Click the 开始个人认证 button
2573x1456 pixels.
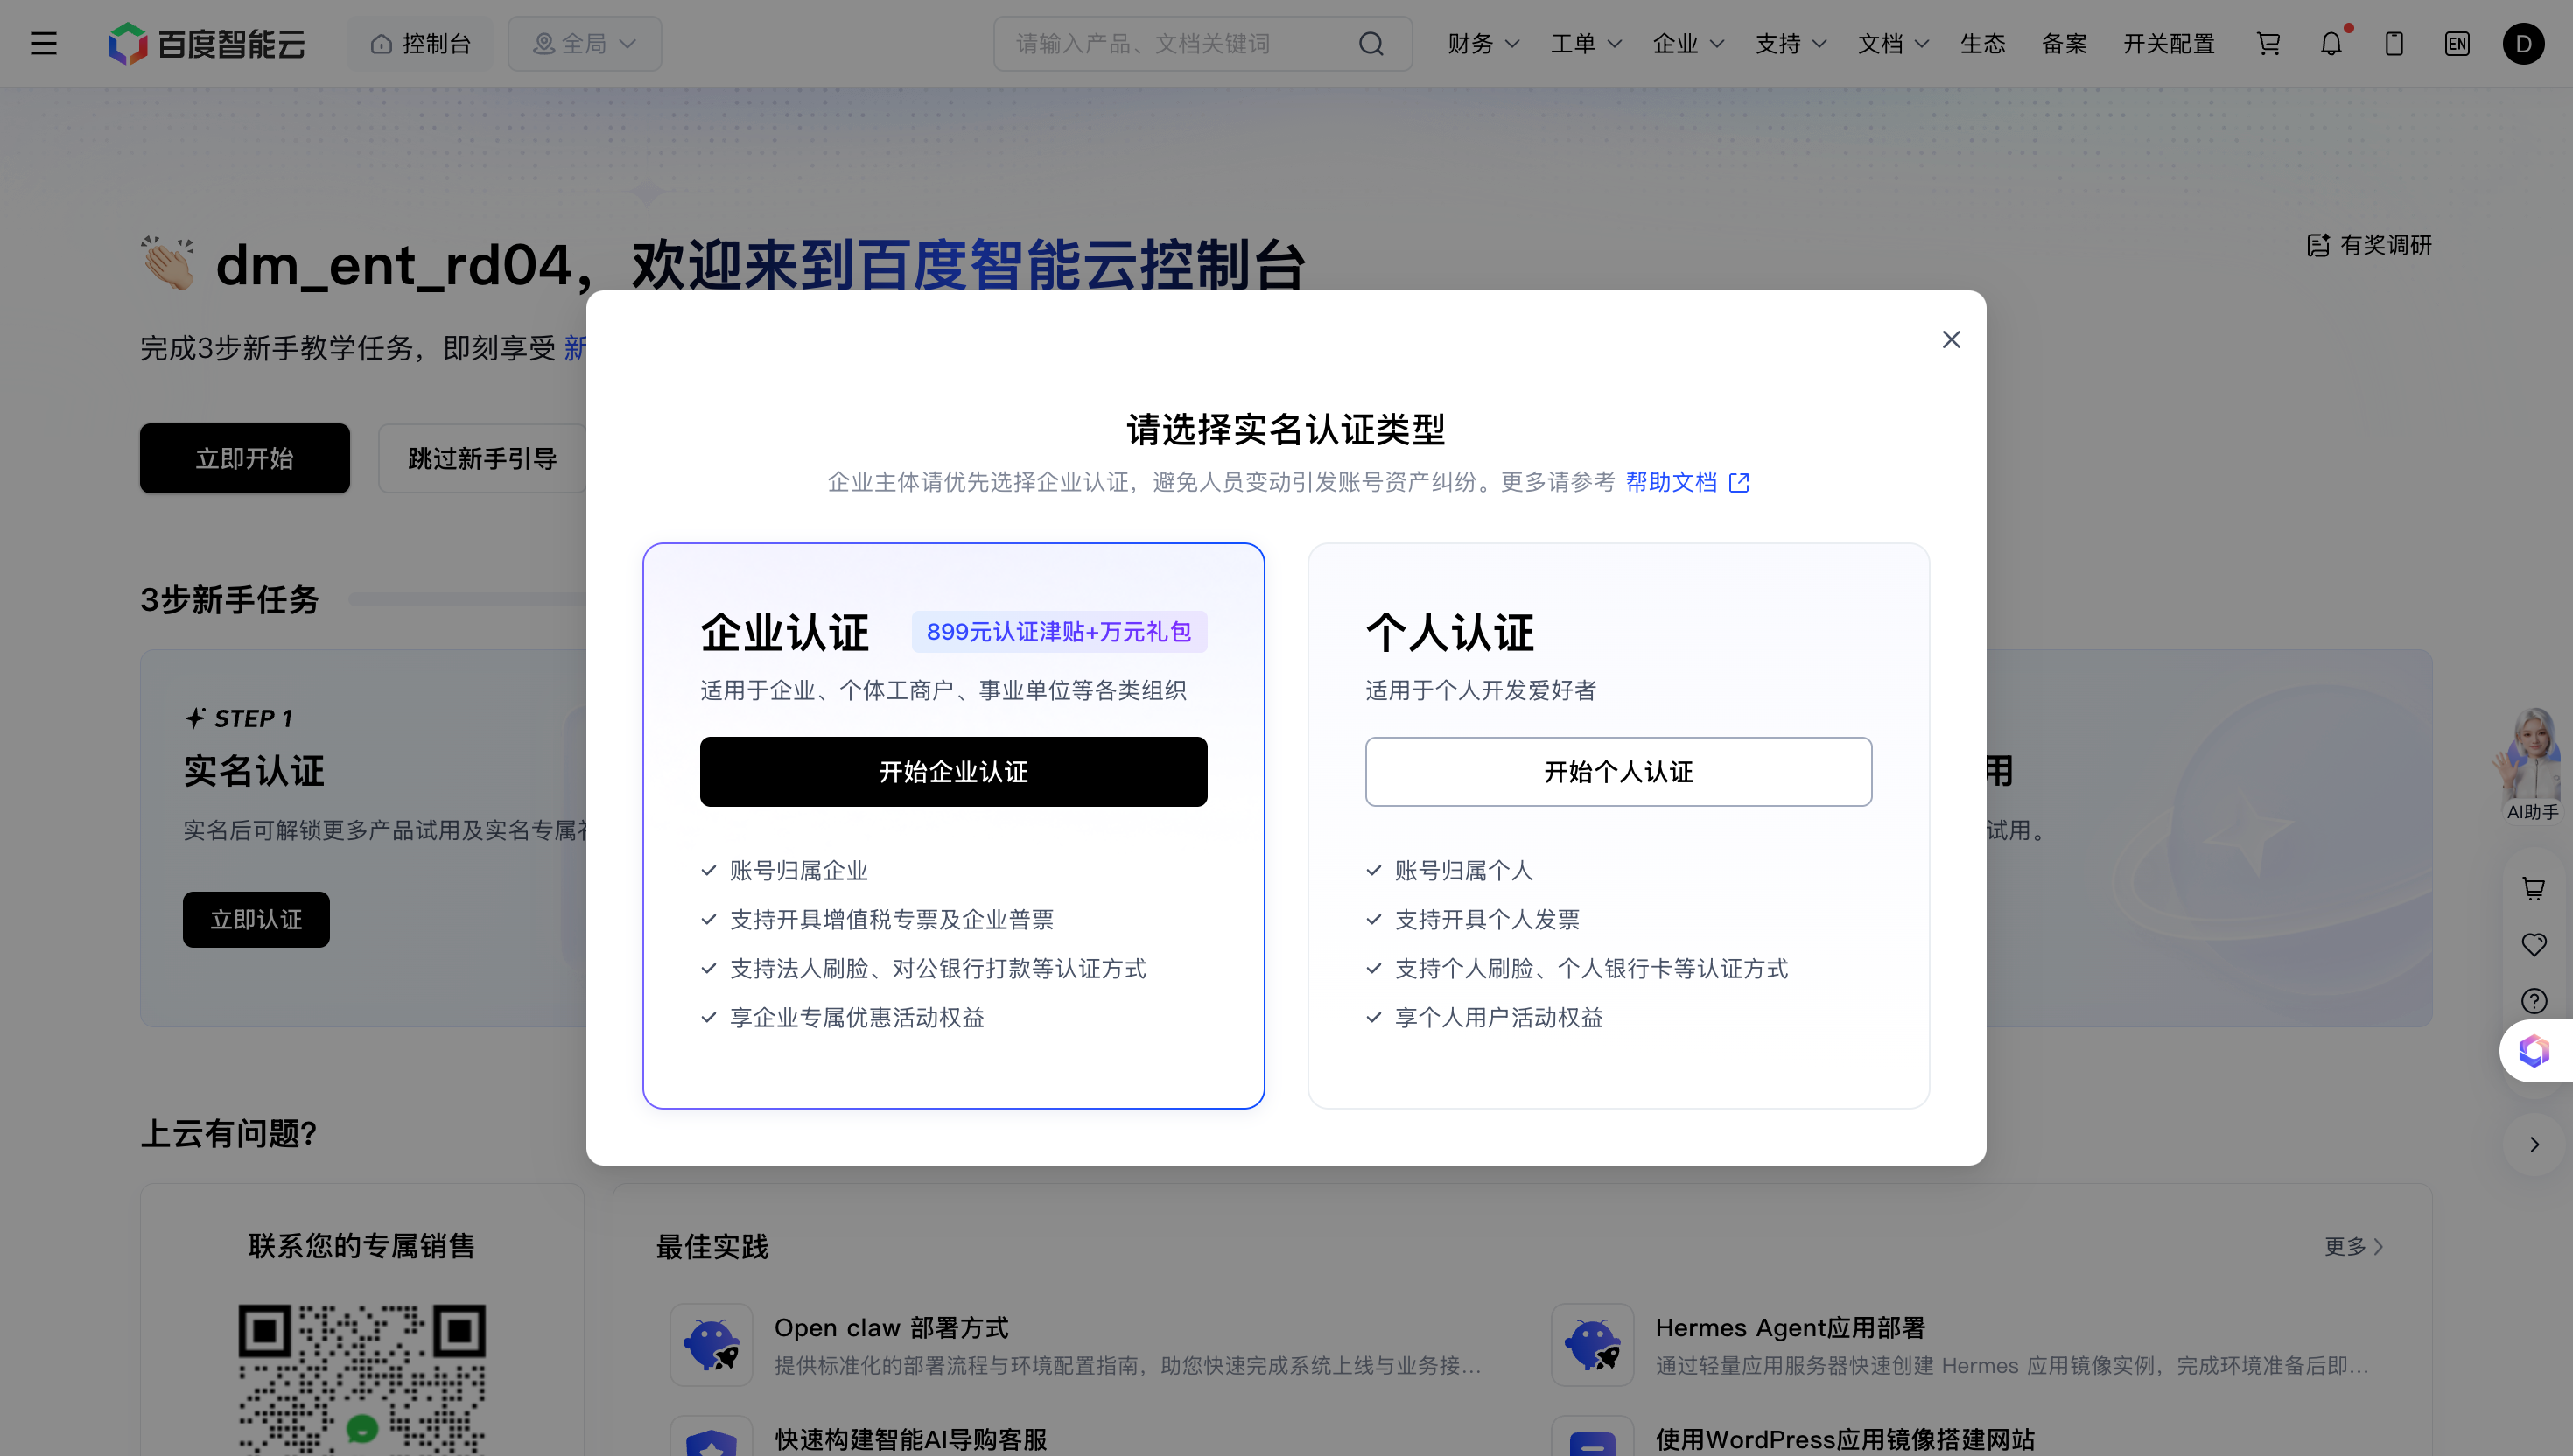tap(1618, 772)
